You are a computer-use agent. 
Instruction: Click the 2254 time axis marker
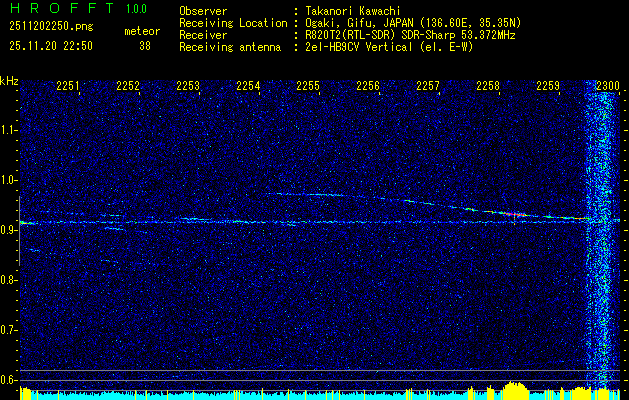click(x=248, y=85)
